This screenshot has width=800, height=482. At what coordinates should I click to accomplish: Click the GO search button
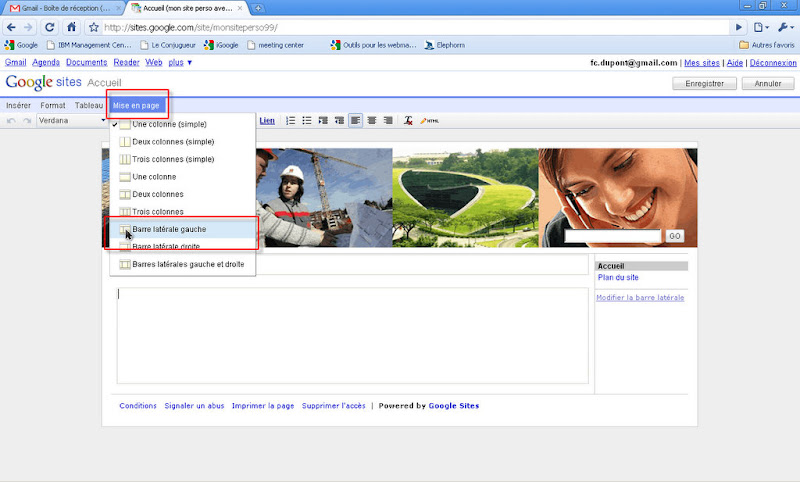pos(674,236)
